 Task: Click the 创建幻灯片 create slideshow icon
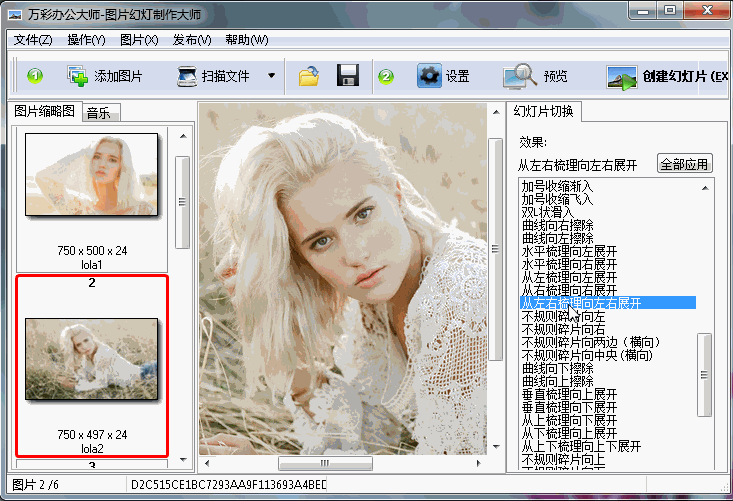[x=623, y=77]
